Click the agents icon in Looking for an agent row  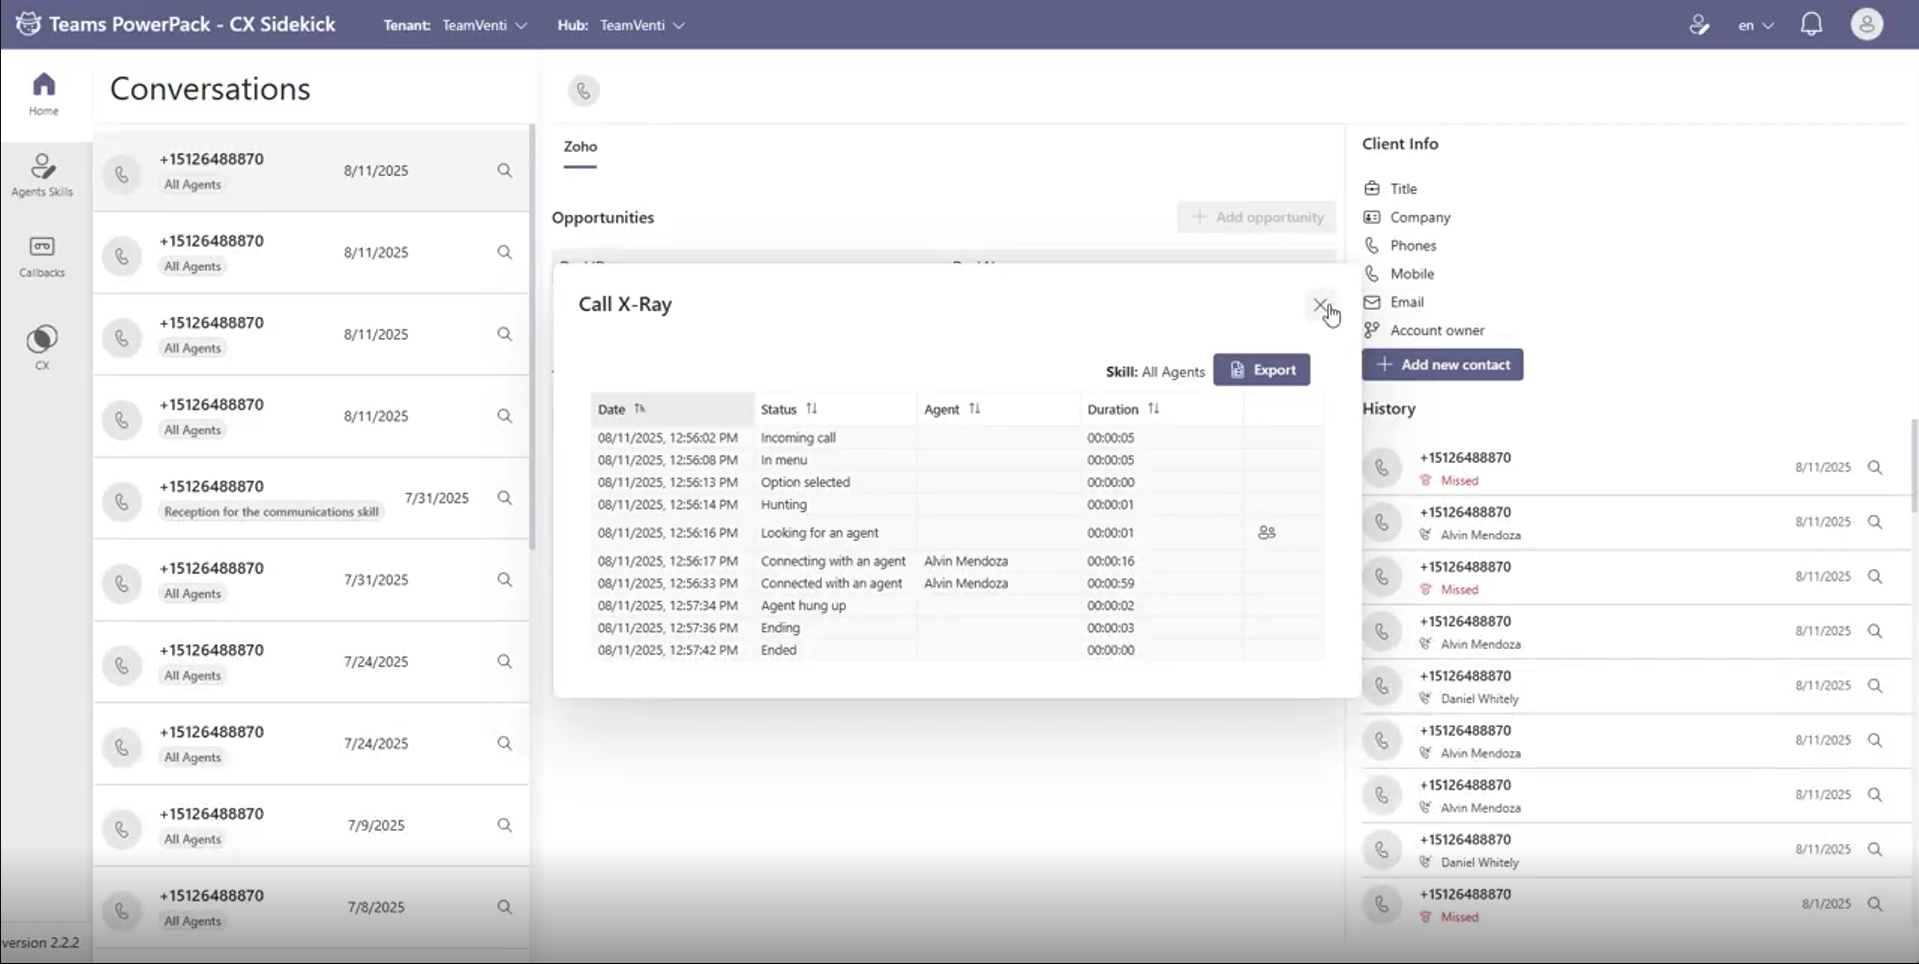(x=1266, y=533)
